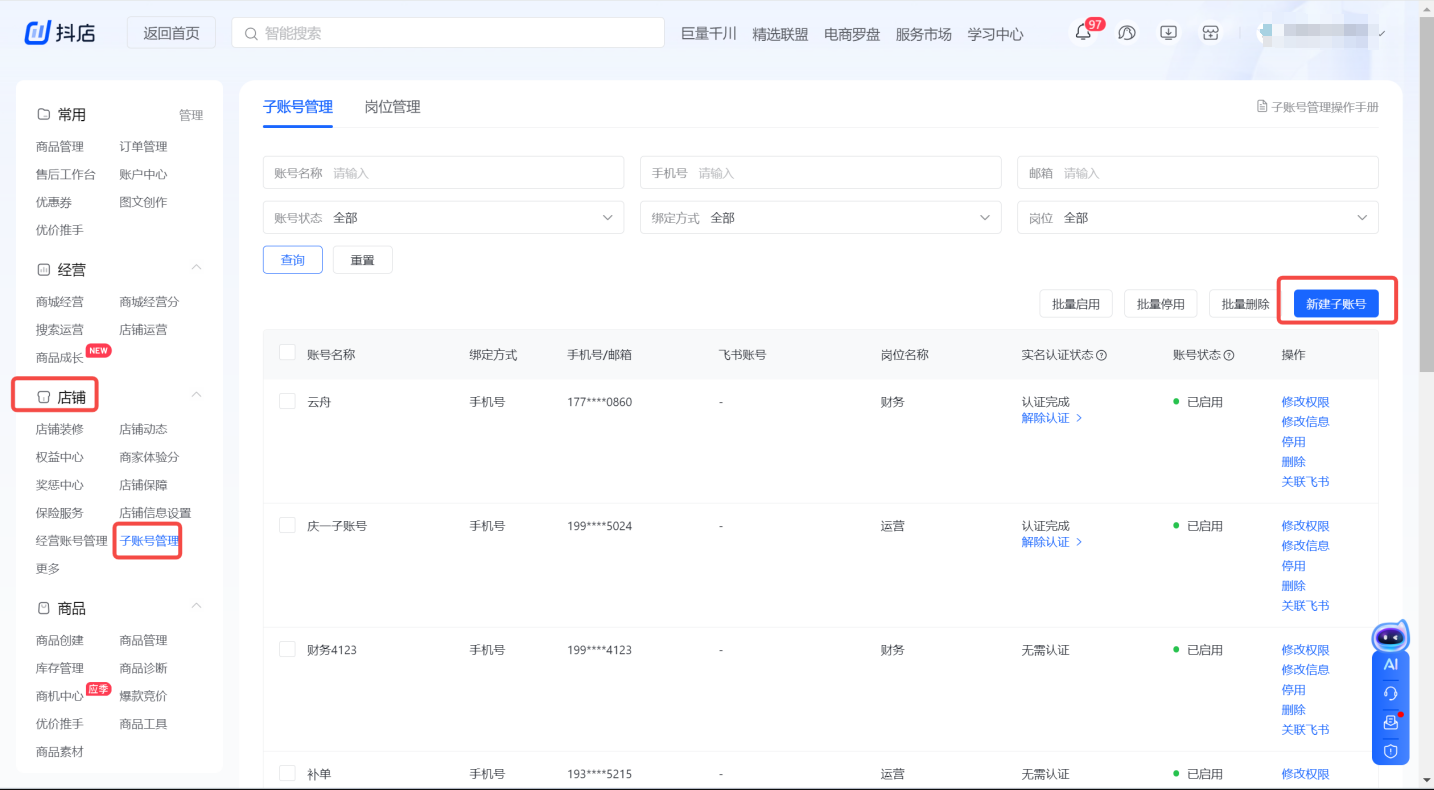The width and height of the screenshot is (1434, 790).
Task: Click the customer service headset in floating bar
Action: point(1390,693)
